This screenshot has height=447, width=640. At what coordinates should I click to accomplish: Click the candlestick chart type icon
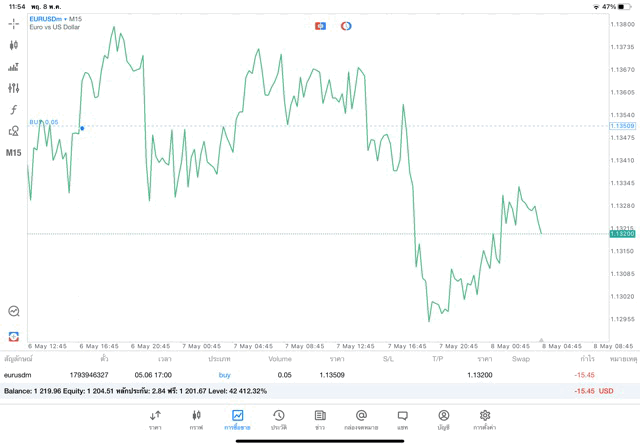tap(14, 45)
